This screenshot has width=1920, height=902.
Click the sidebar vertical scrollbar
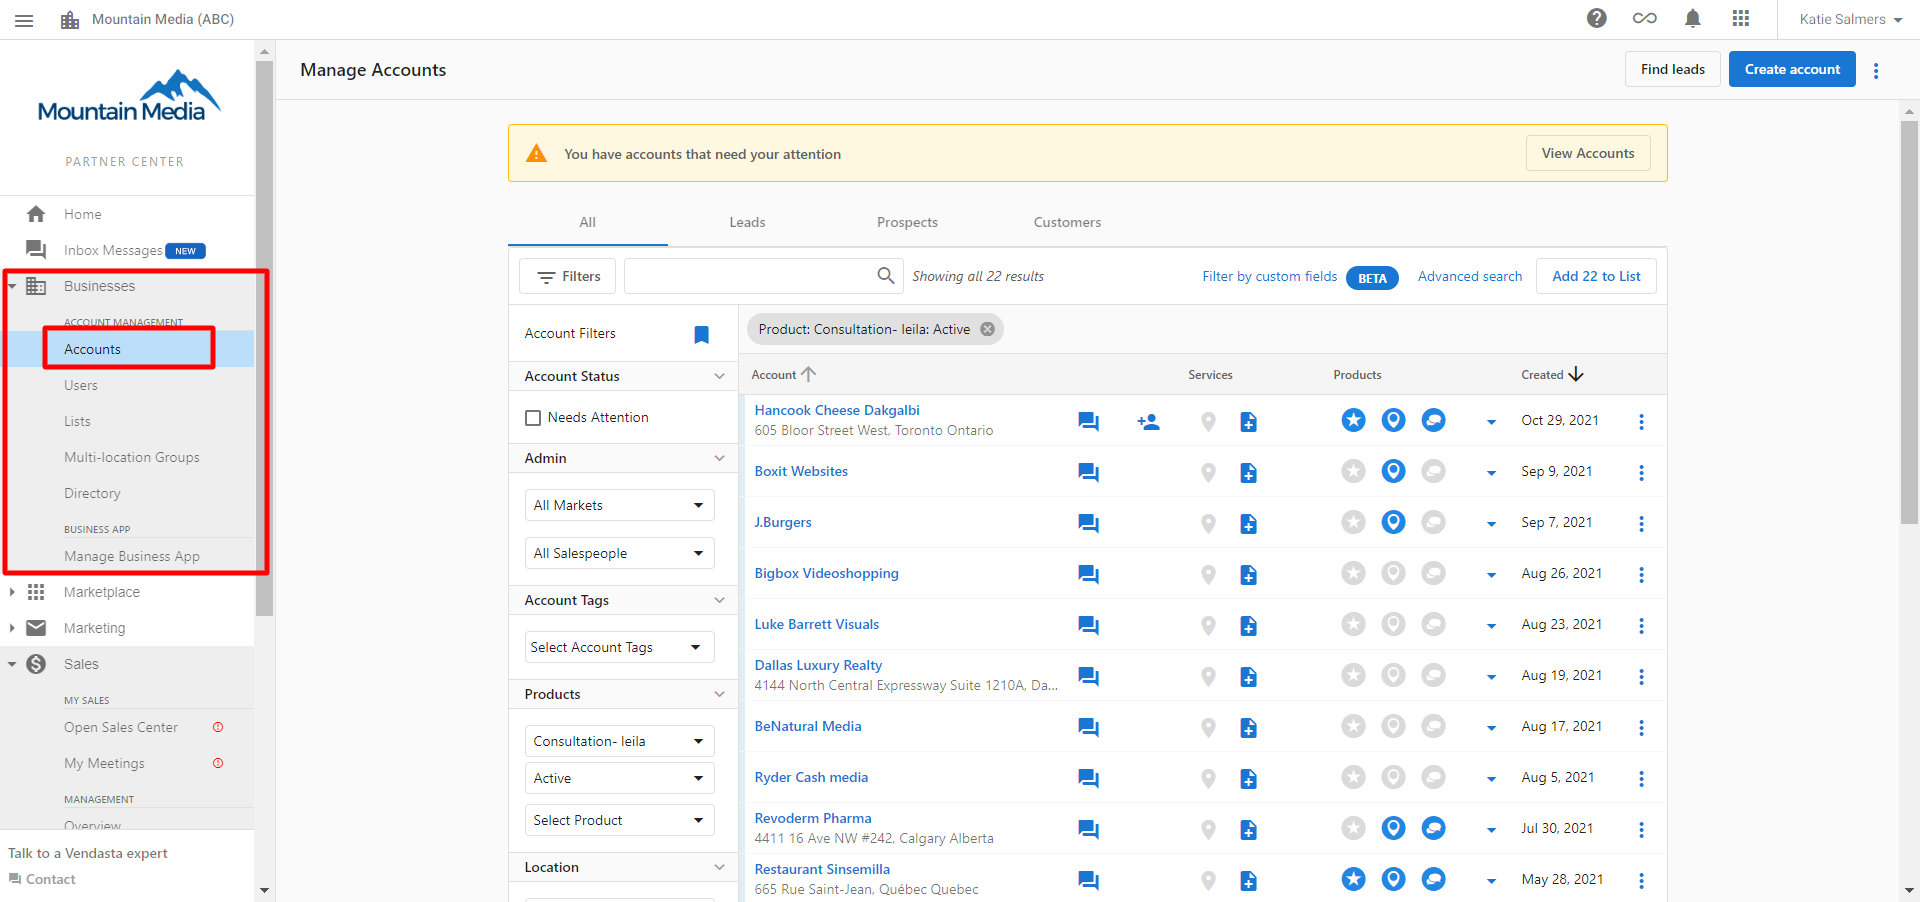[264, 340]
